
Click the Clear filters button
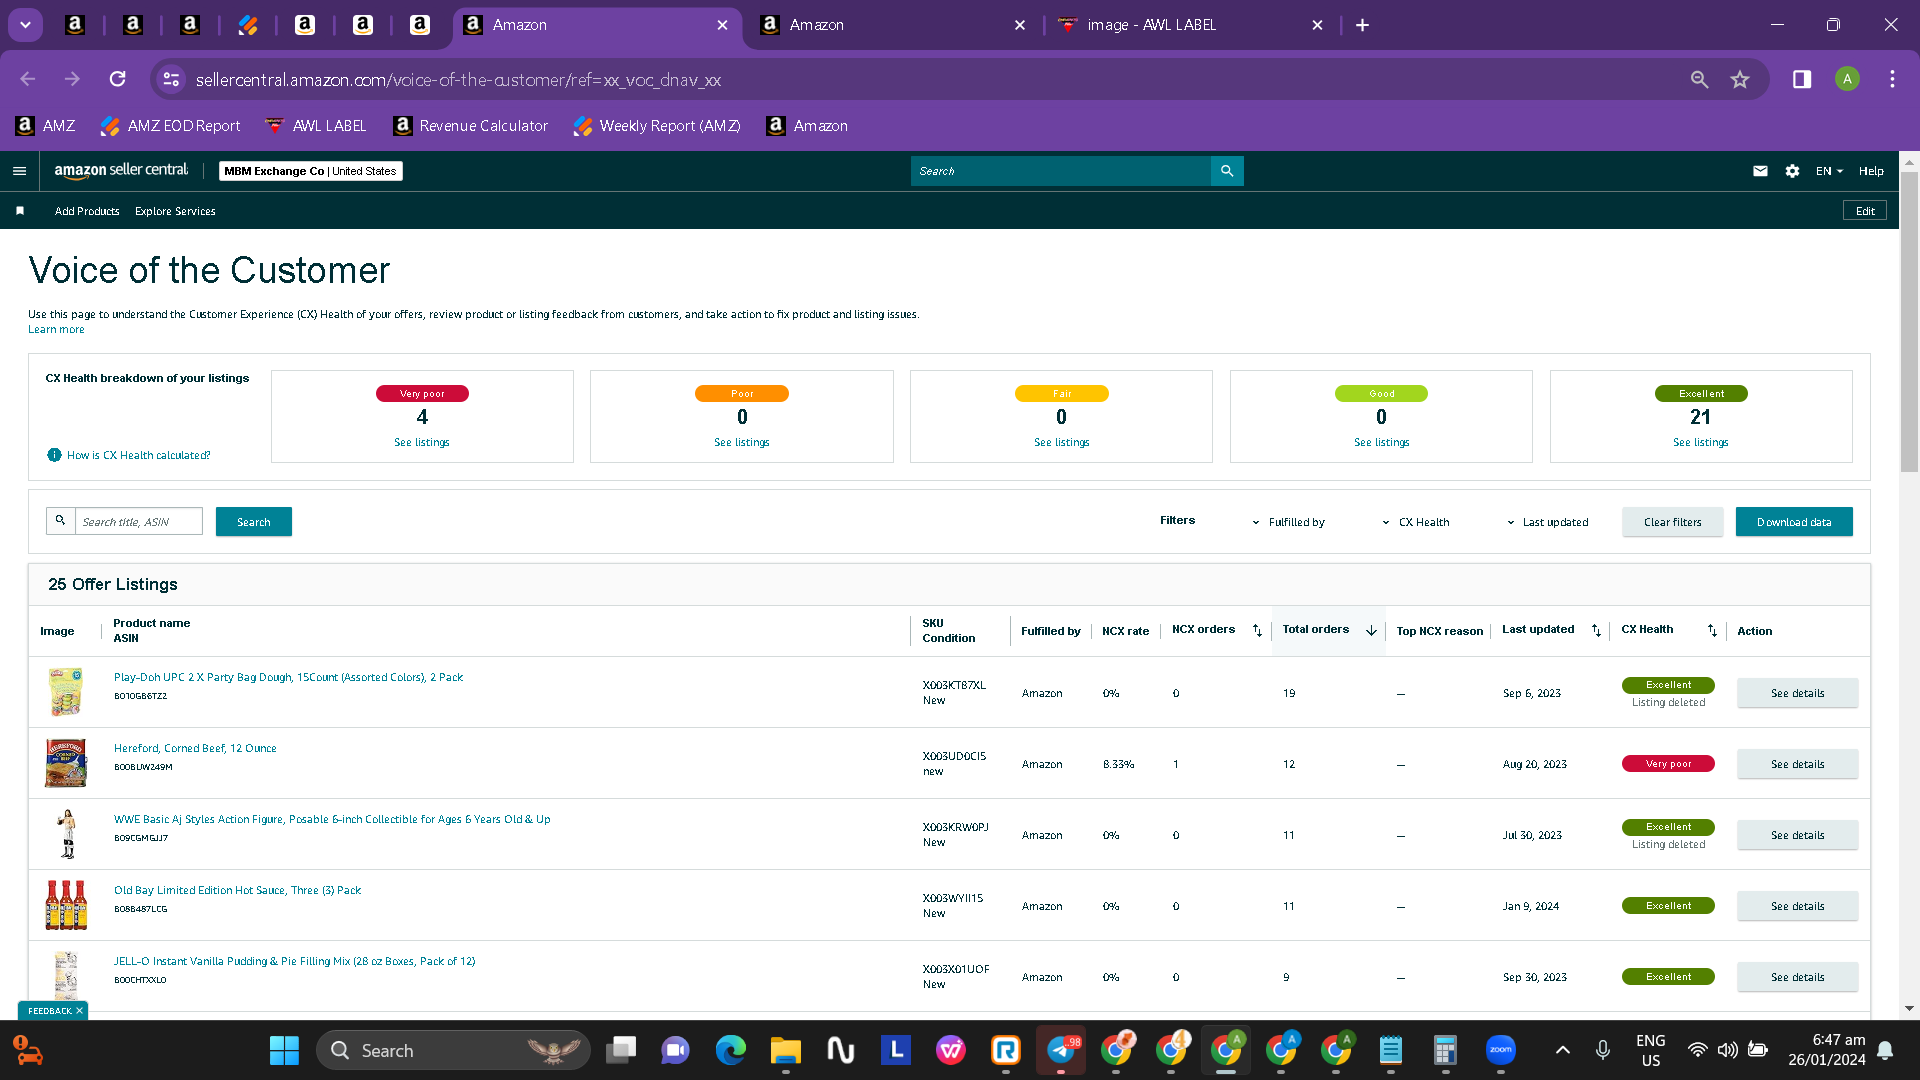click(x=1672, y=522)
